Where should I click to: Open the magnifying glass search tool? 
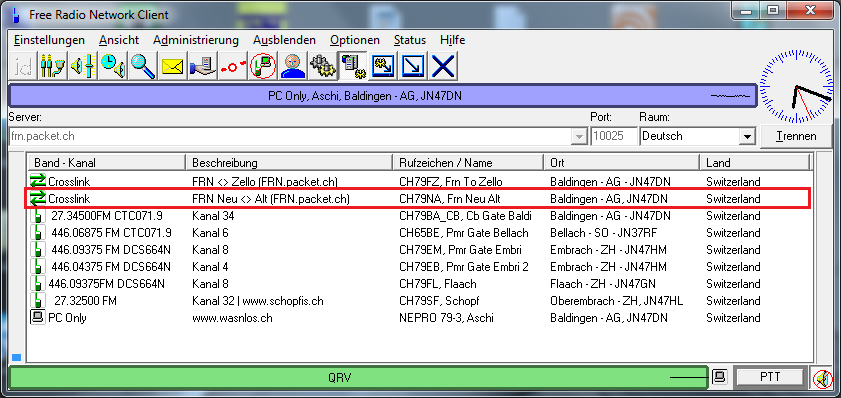click(143, 66)
